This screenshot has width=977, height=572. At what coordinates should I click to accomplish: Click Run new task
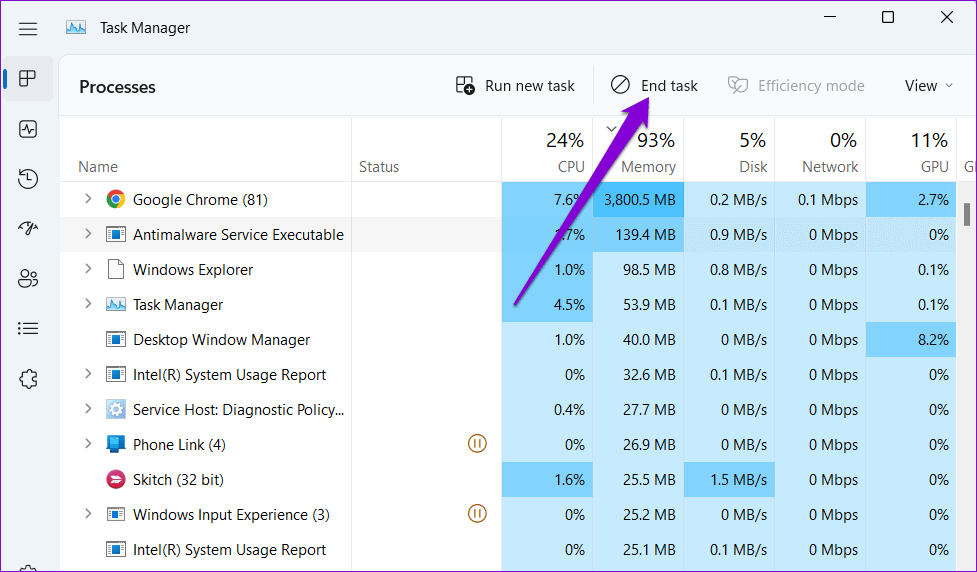pyautogui.click(x=515, y=85)
